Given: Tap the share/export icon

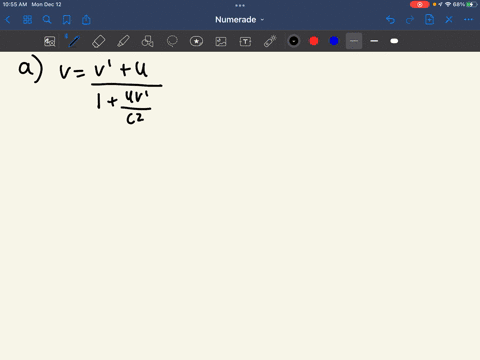Looking at the screenshot, I should pos(86,20).
